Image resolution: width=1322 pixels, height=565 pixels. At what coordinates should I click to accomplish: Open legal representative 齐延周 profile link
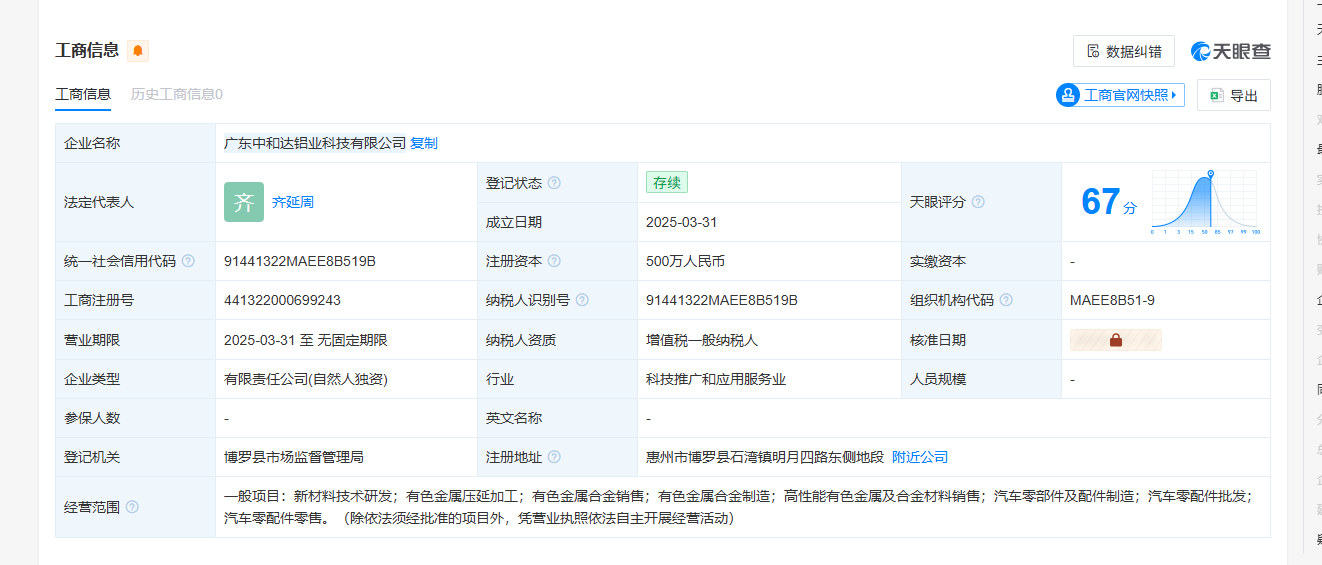tap(293, 202)
